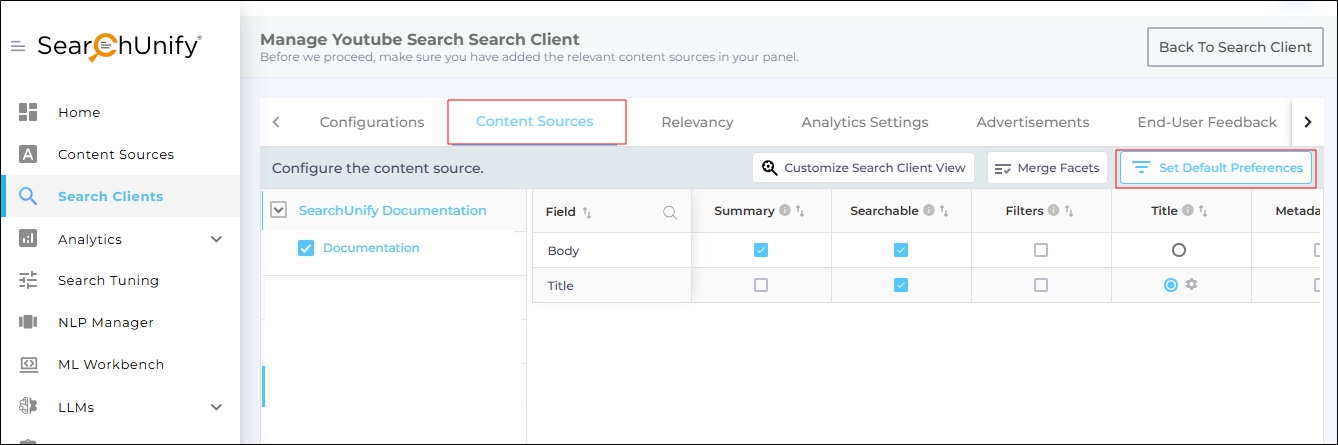Open the Title field gear settings
Viewport: 1338px width, 445px height.
[1191, 285]
